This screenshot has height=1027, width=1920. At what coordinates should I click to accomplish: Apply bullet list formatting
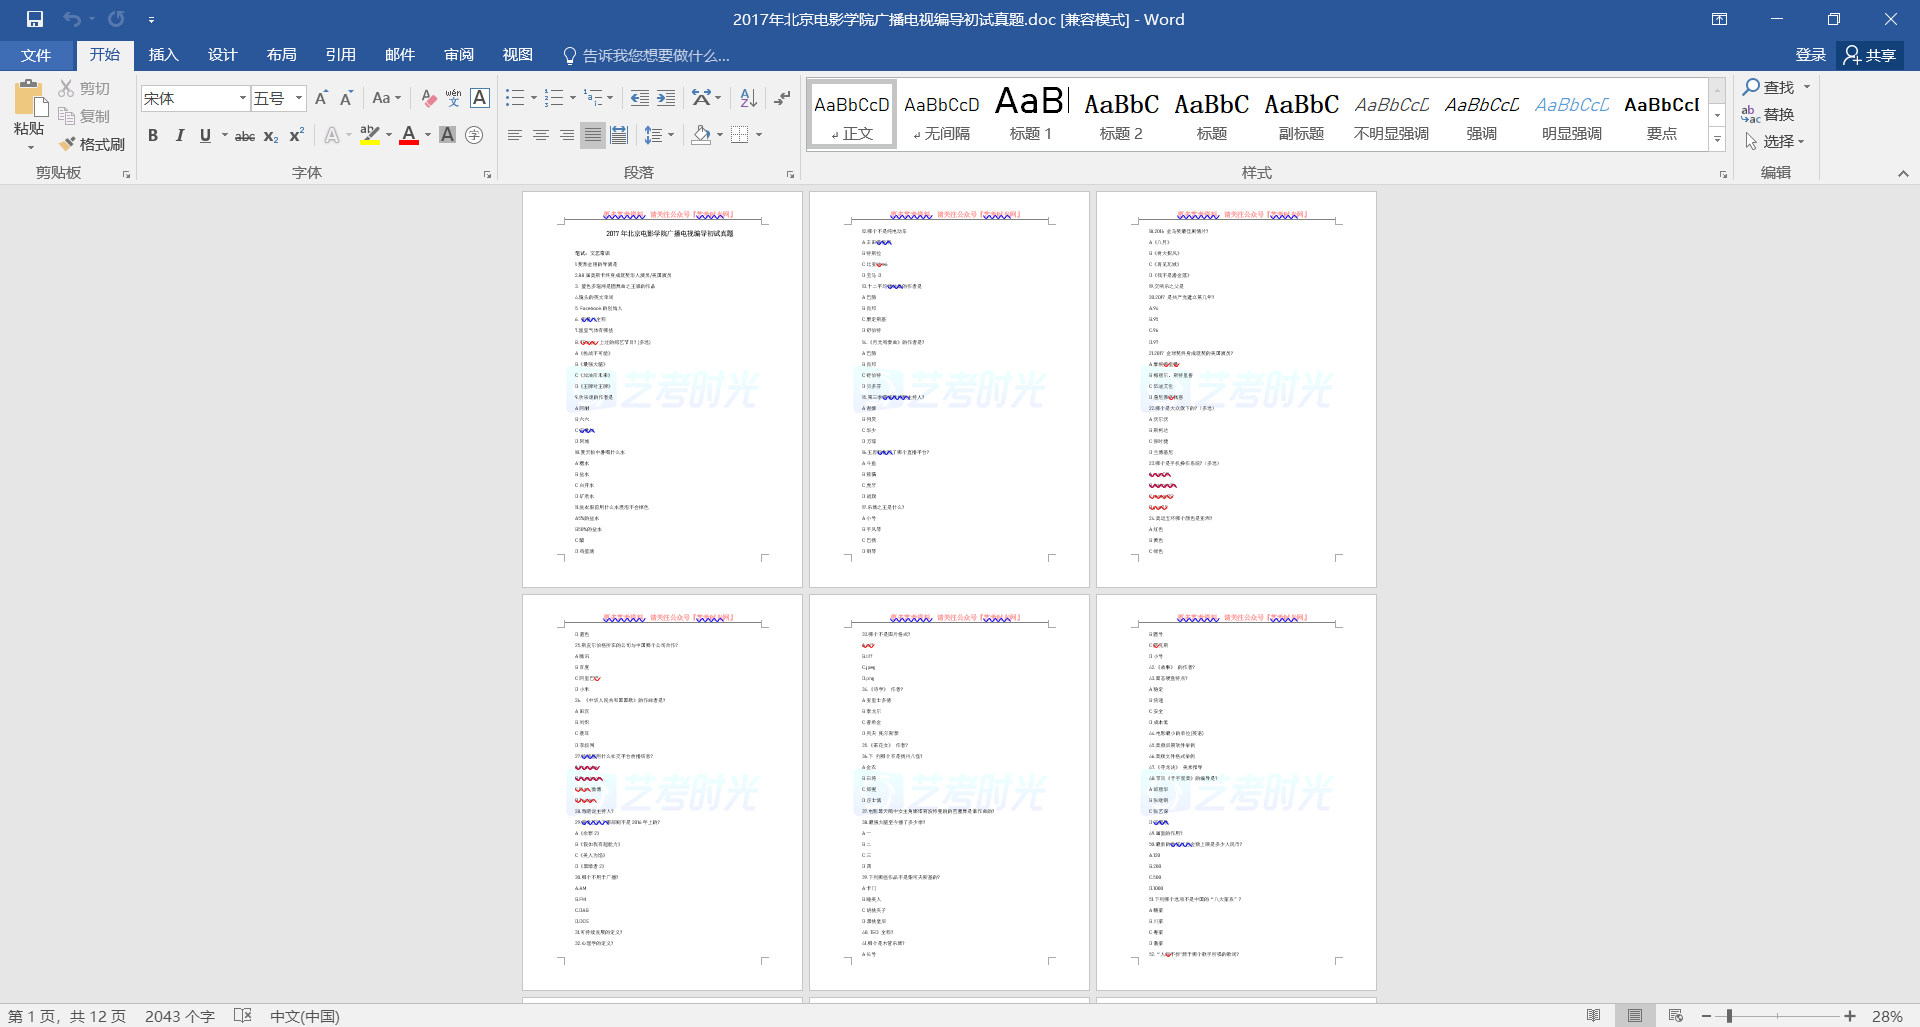pyautogui.click(x=515, y=98)
